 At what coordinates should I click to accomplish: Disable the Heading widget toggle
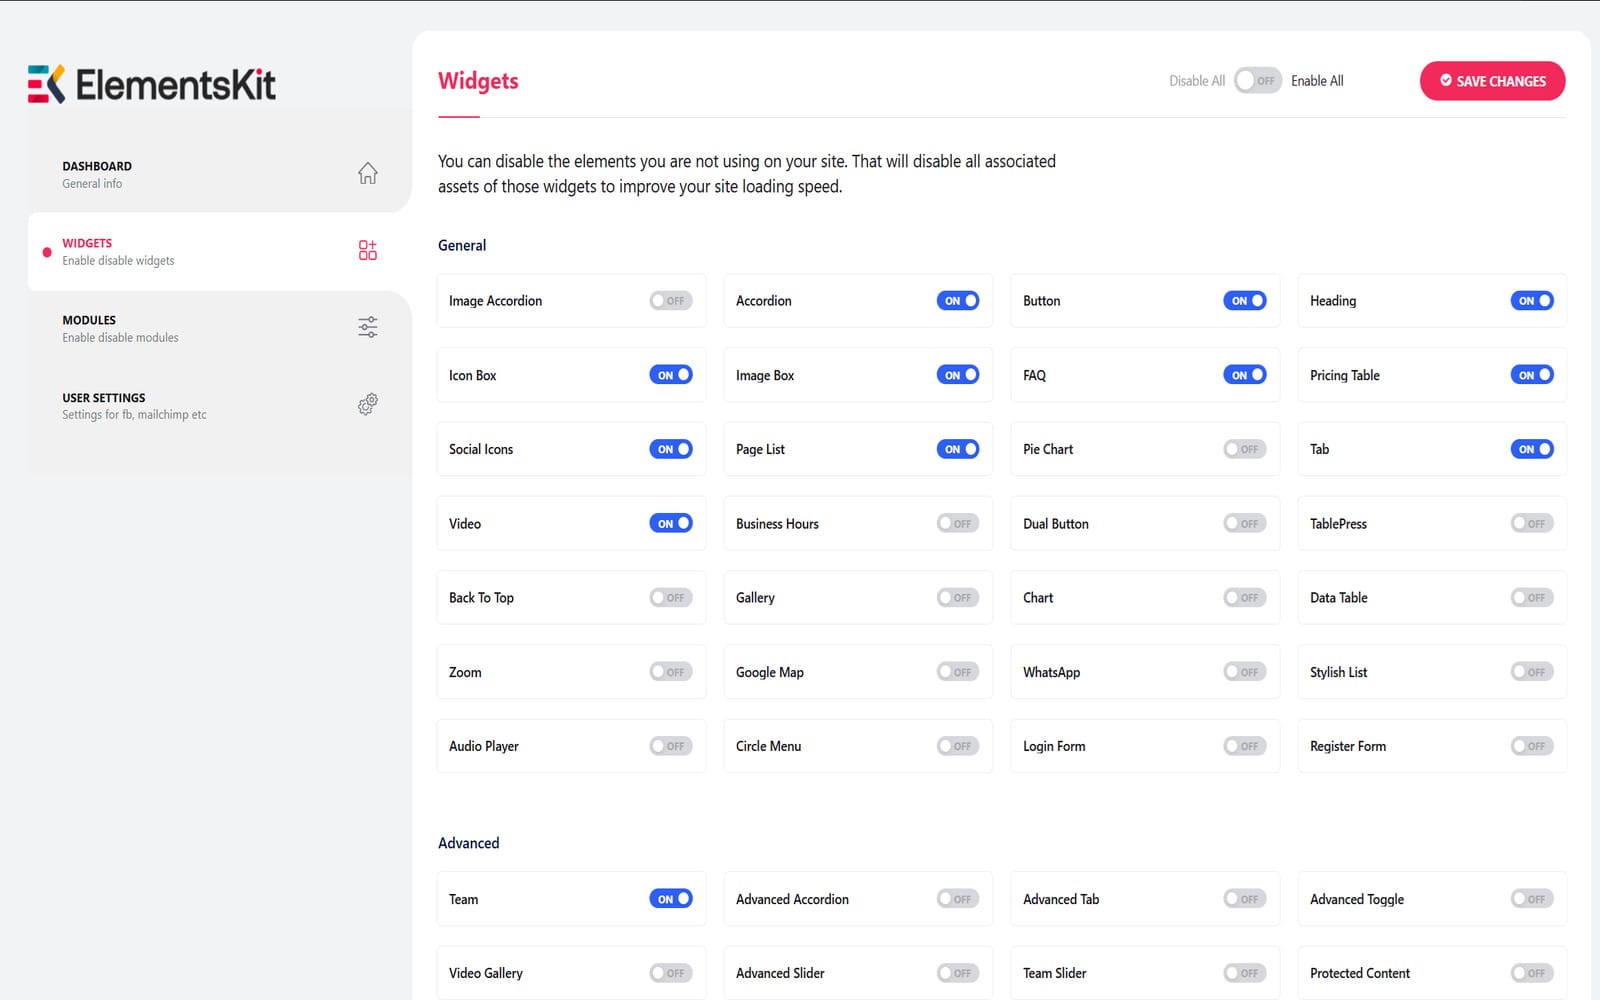tap(1532, 301)
